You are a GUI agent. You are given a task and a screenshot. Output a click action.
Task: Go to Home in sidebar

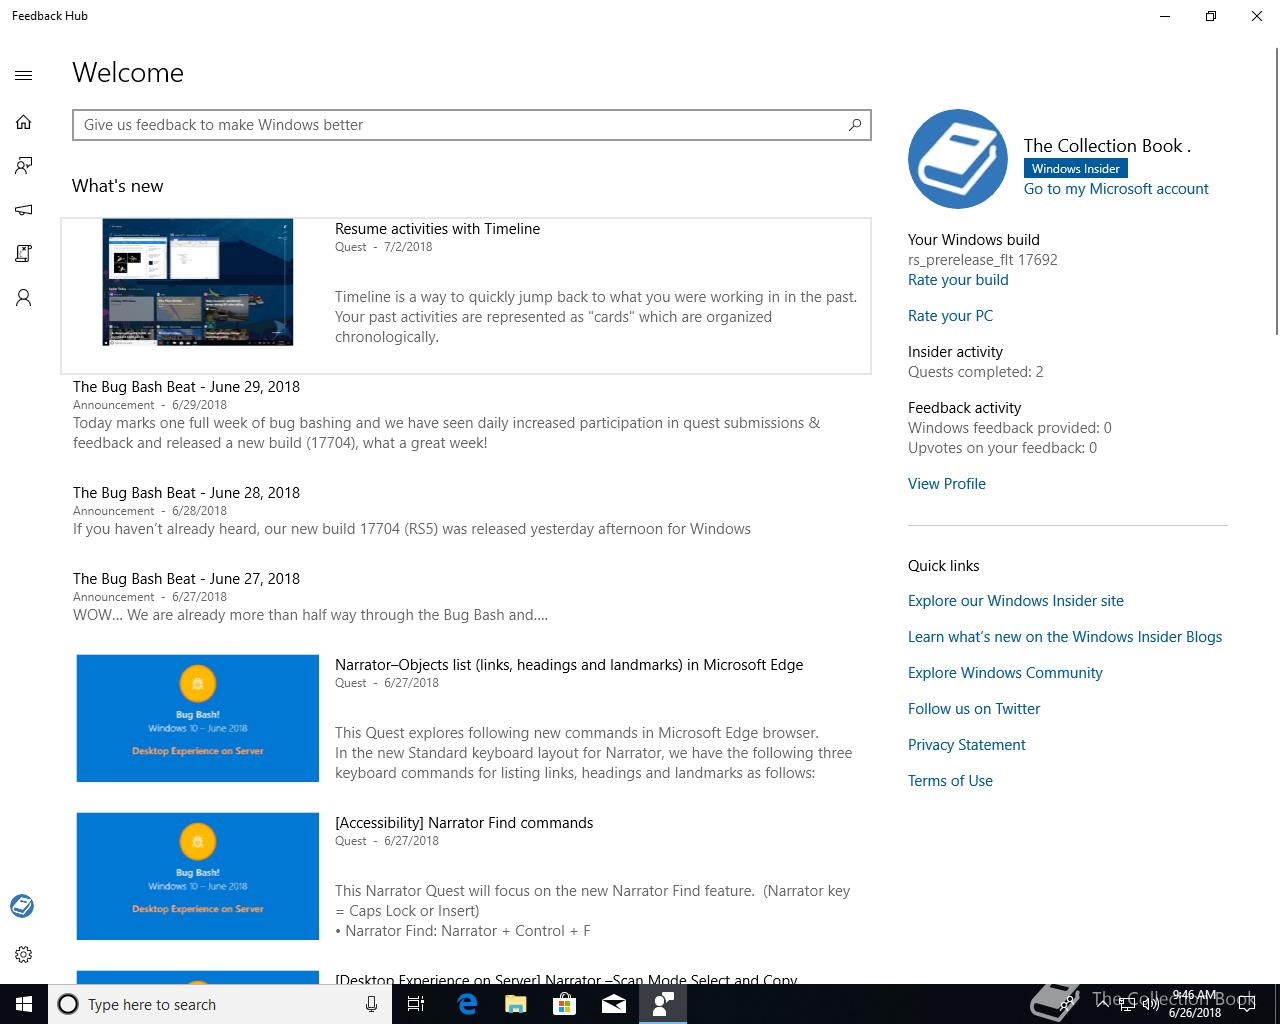click(24, 122)
